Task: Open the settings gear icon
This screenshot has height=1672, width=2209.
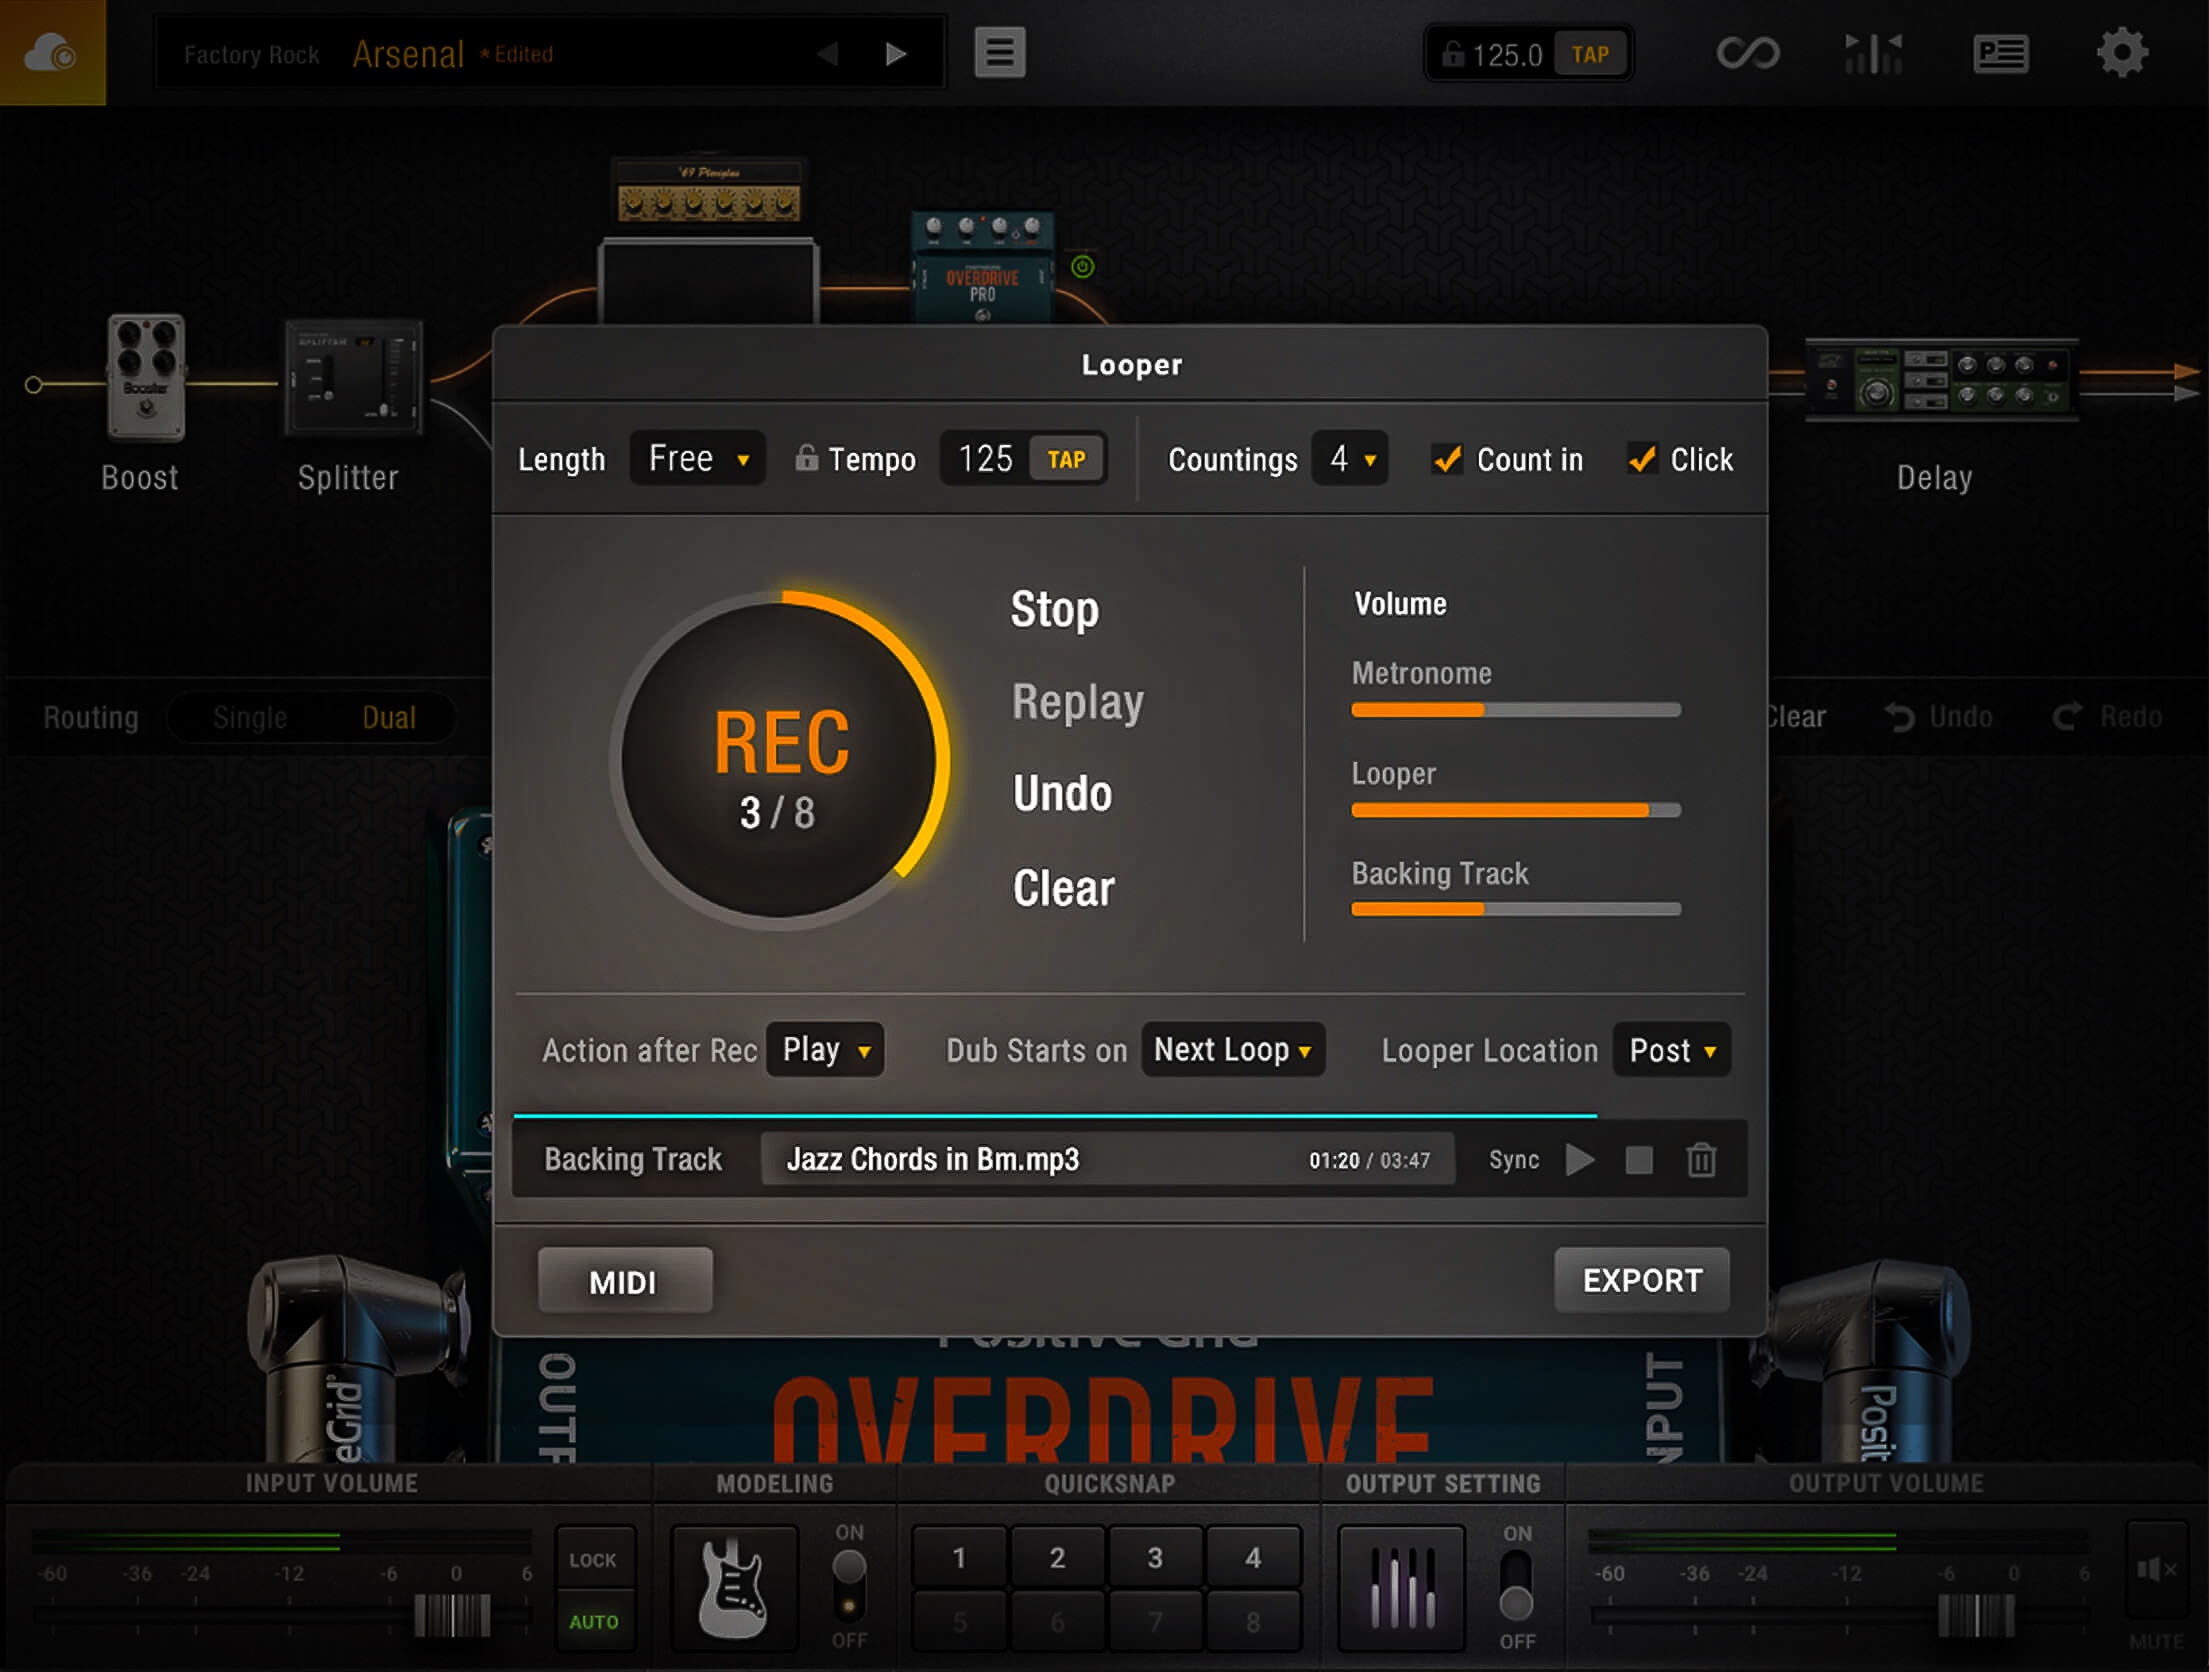Action: (x=2121, y=52)
